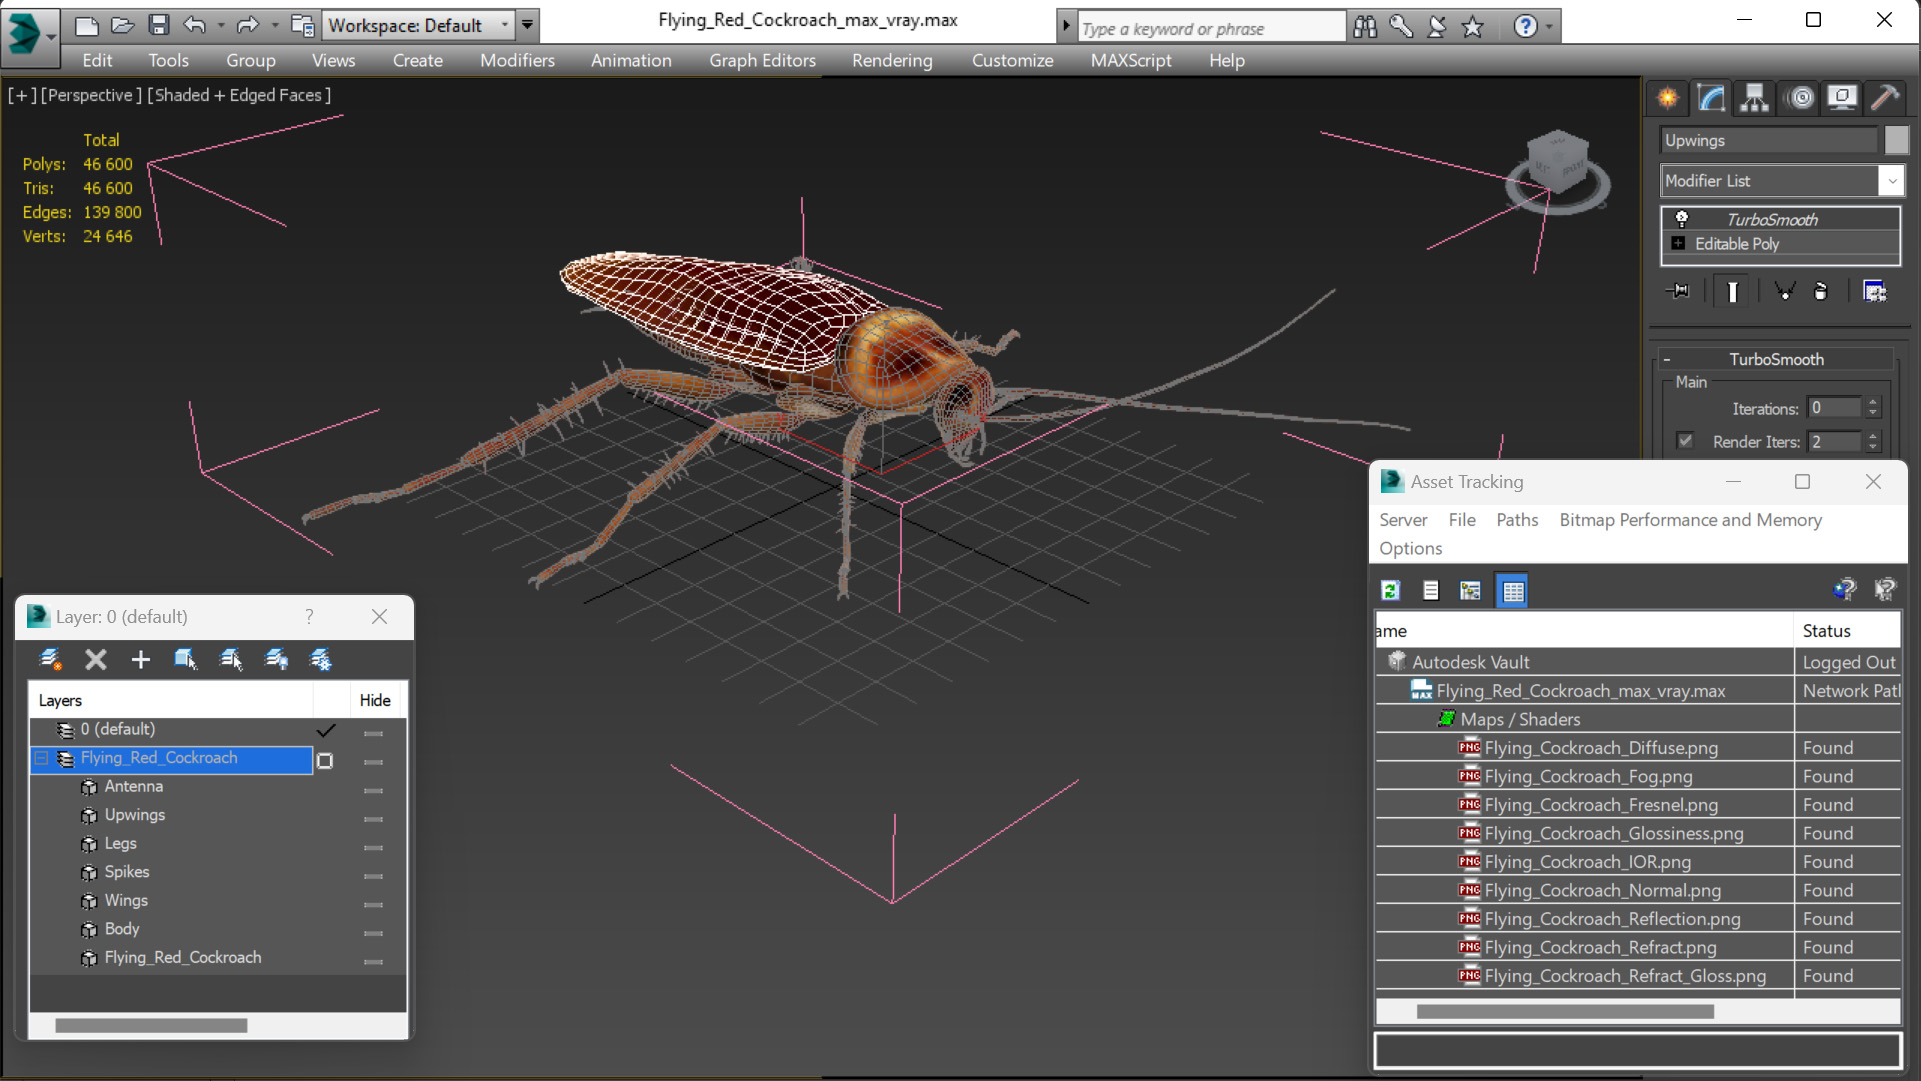
Task: Open the Modifier List dropdown
Action: (1891, 181)
